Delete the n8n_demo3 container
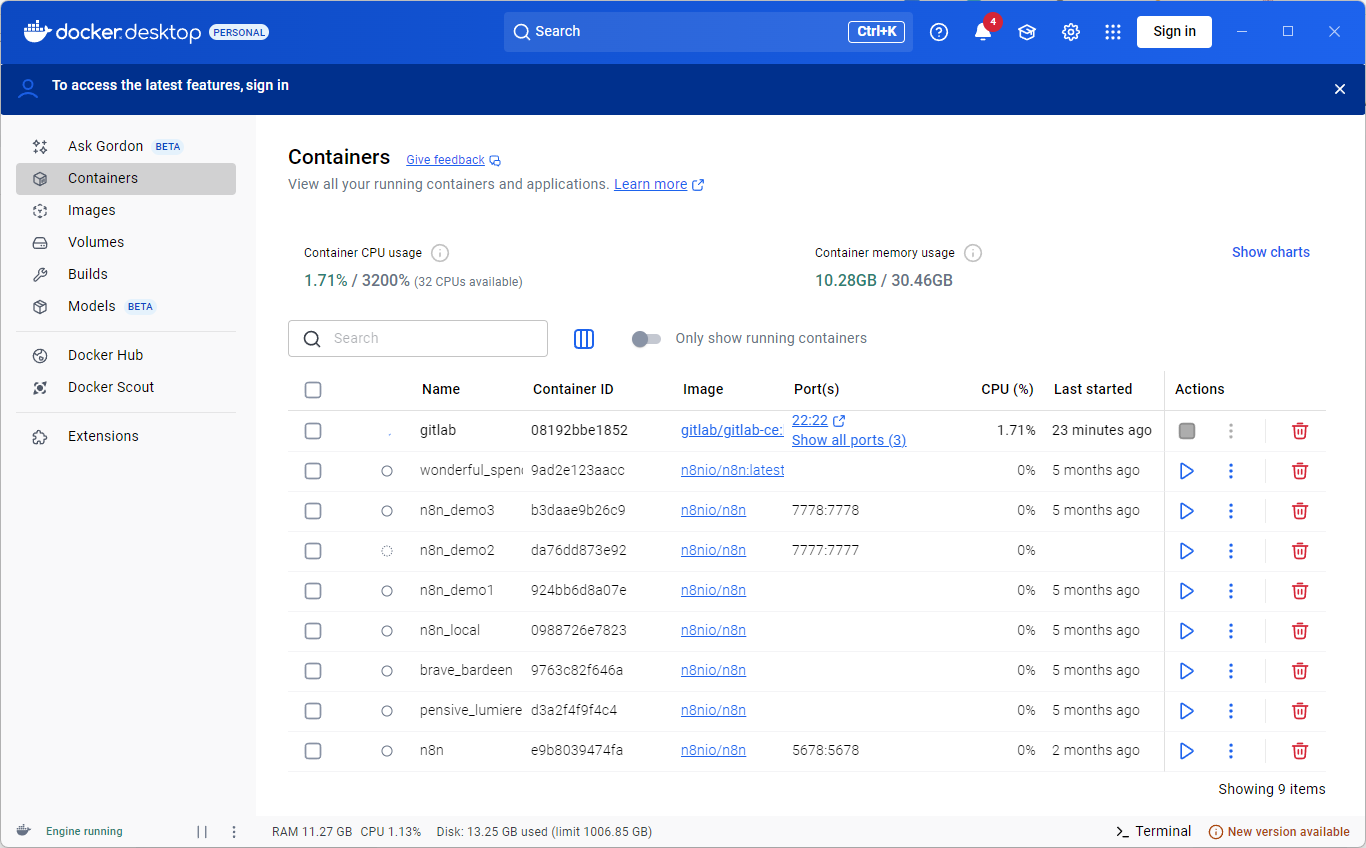1366x848 pixels. [1300, 511]
